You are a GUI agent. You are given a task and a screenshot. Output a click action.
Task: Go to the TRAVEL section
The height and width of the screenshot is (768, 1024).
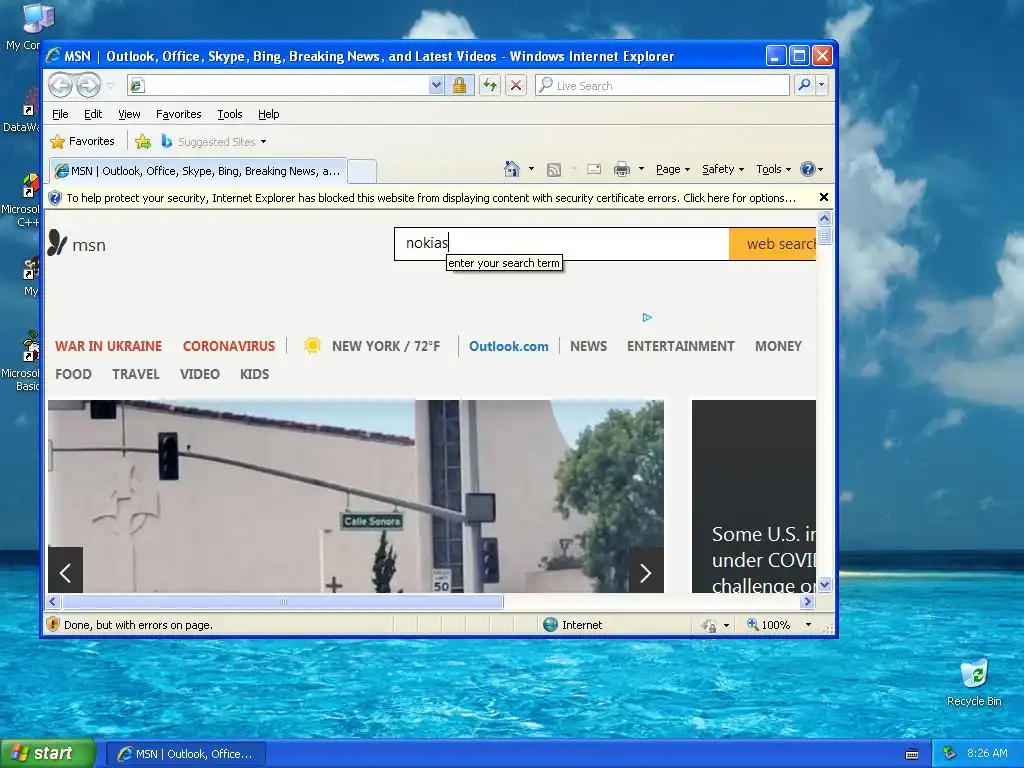[135, 374]
